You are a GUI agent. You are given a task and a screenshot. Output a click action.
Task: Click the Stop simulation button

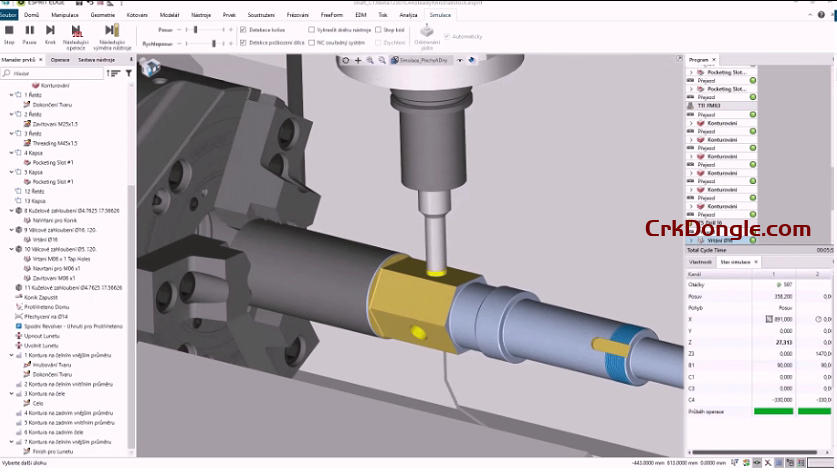[9, 31]
